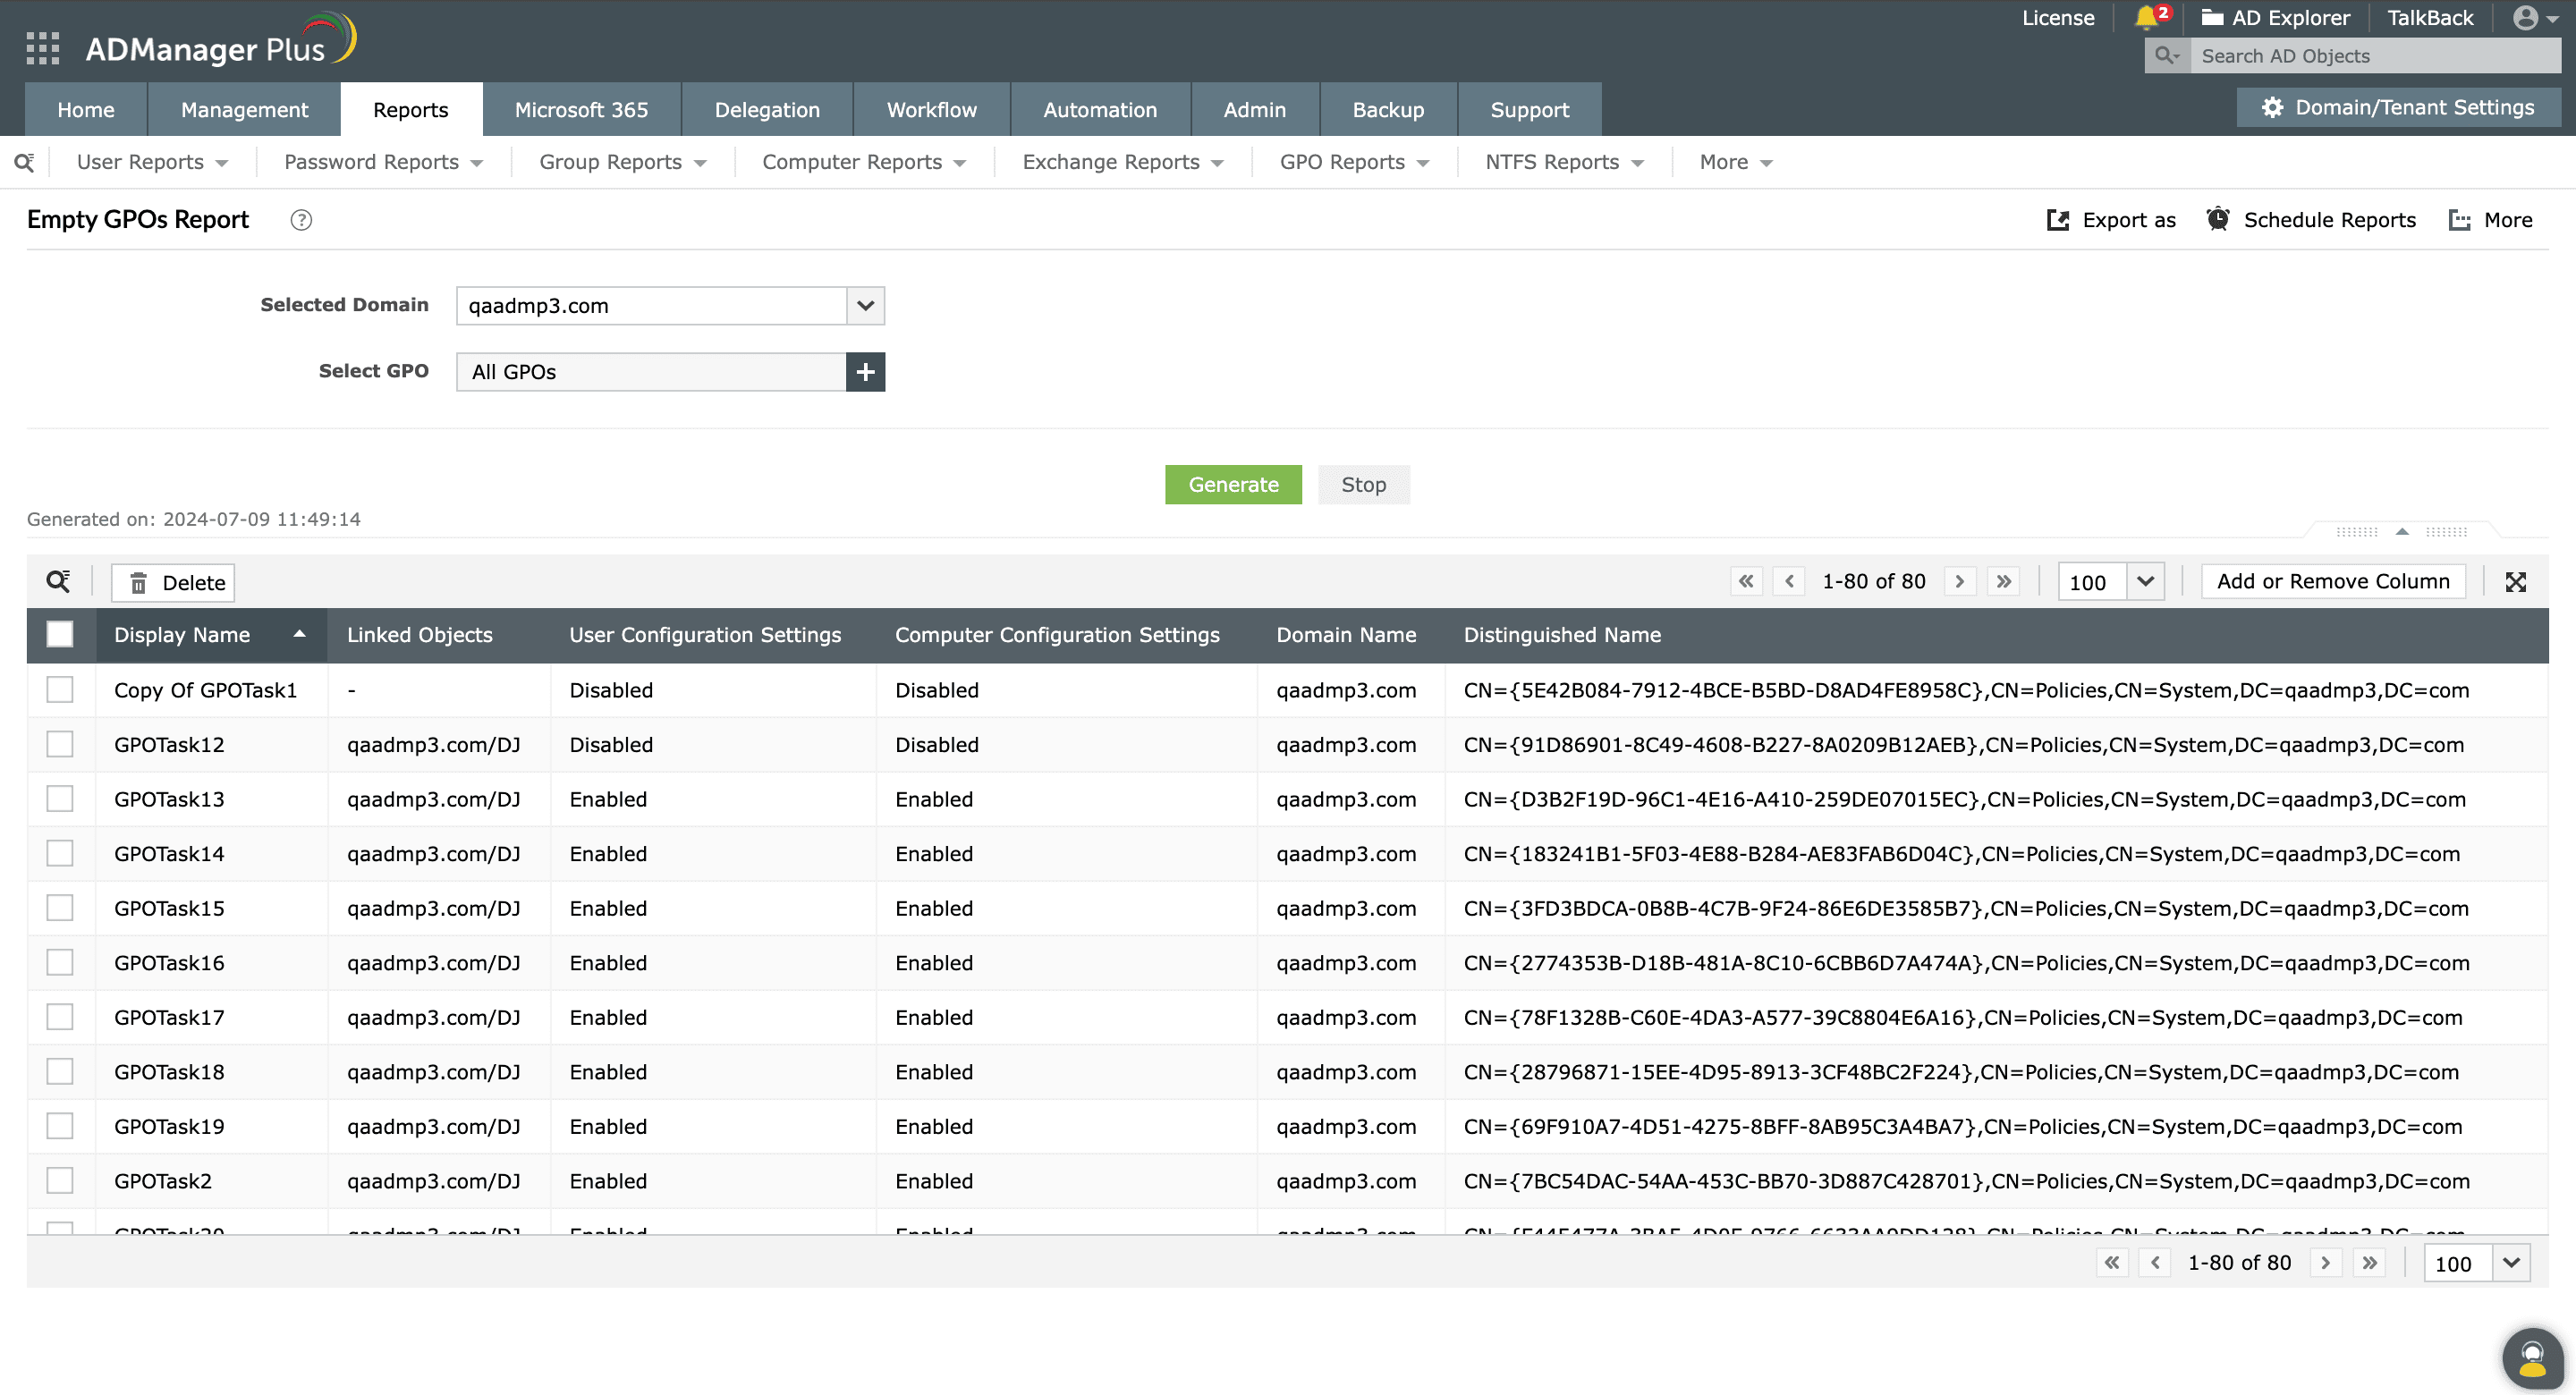Viewport: 2576px width, 1395px height.
Task: Go to last page in top pager
Action: point(2003,581)
